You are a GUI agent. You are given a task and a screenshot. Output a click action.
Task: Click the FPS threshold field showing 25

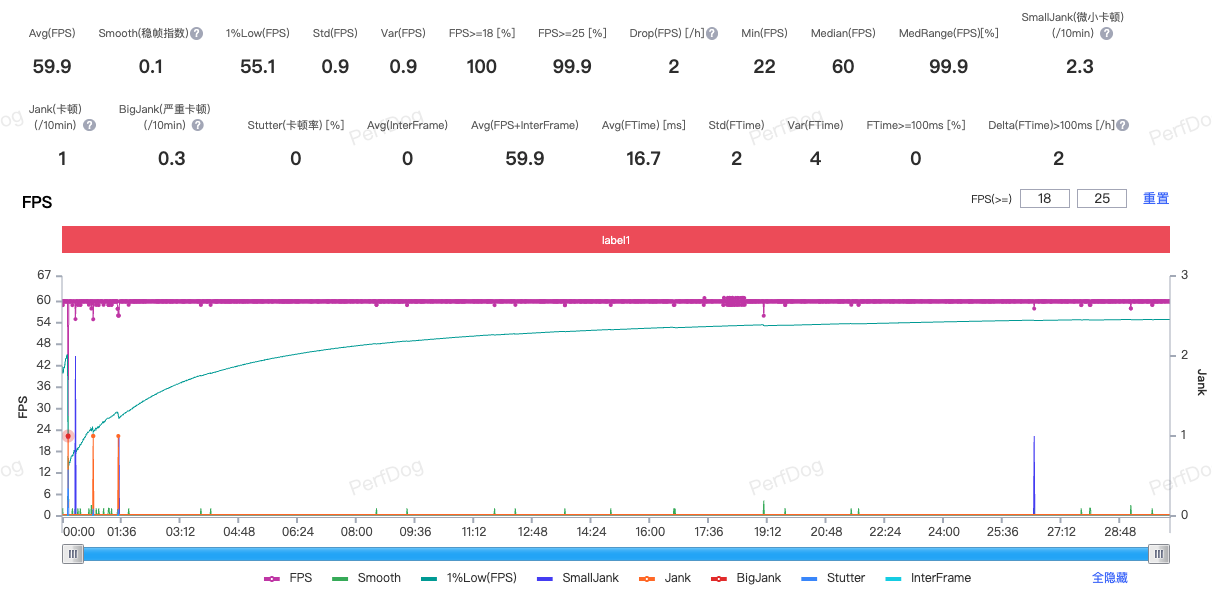point(1102,198)
